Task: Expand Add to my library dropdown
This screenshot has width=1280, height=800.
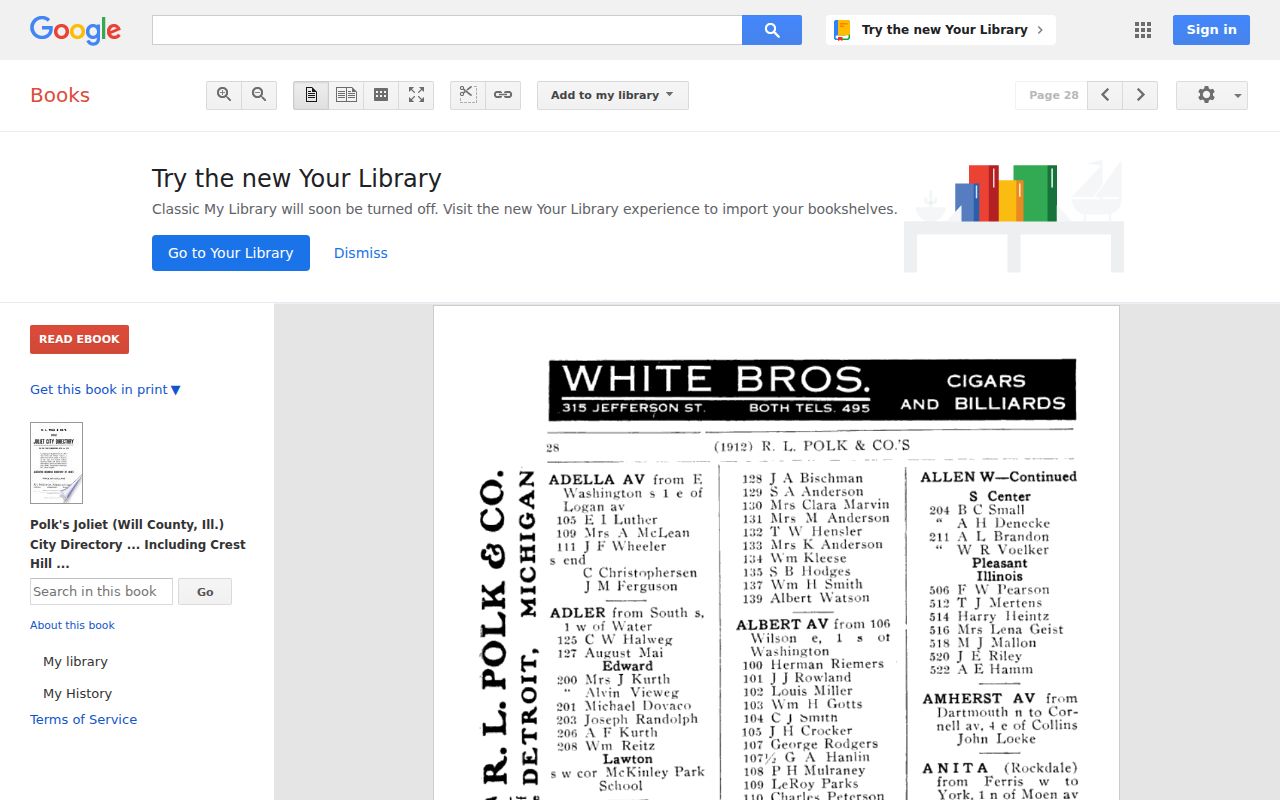Action: 613,95
